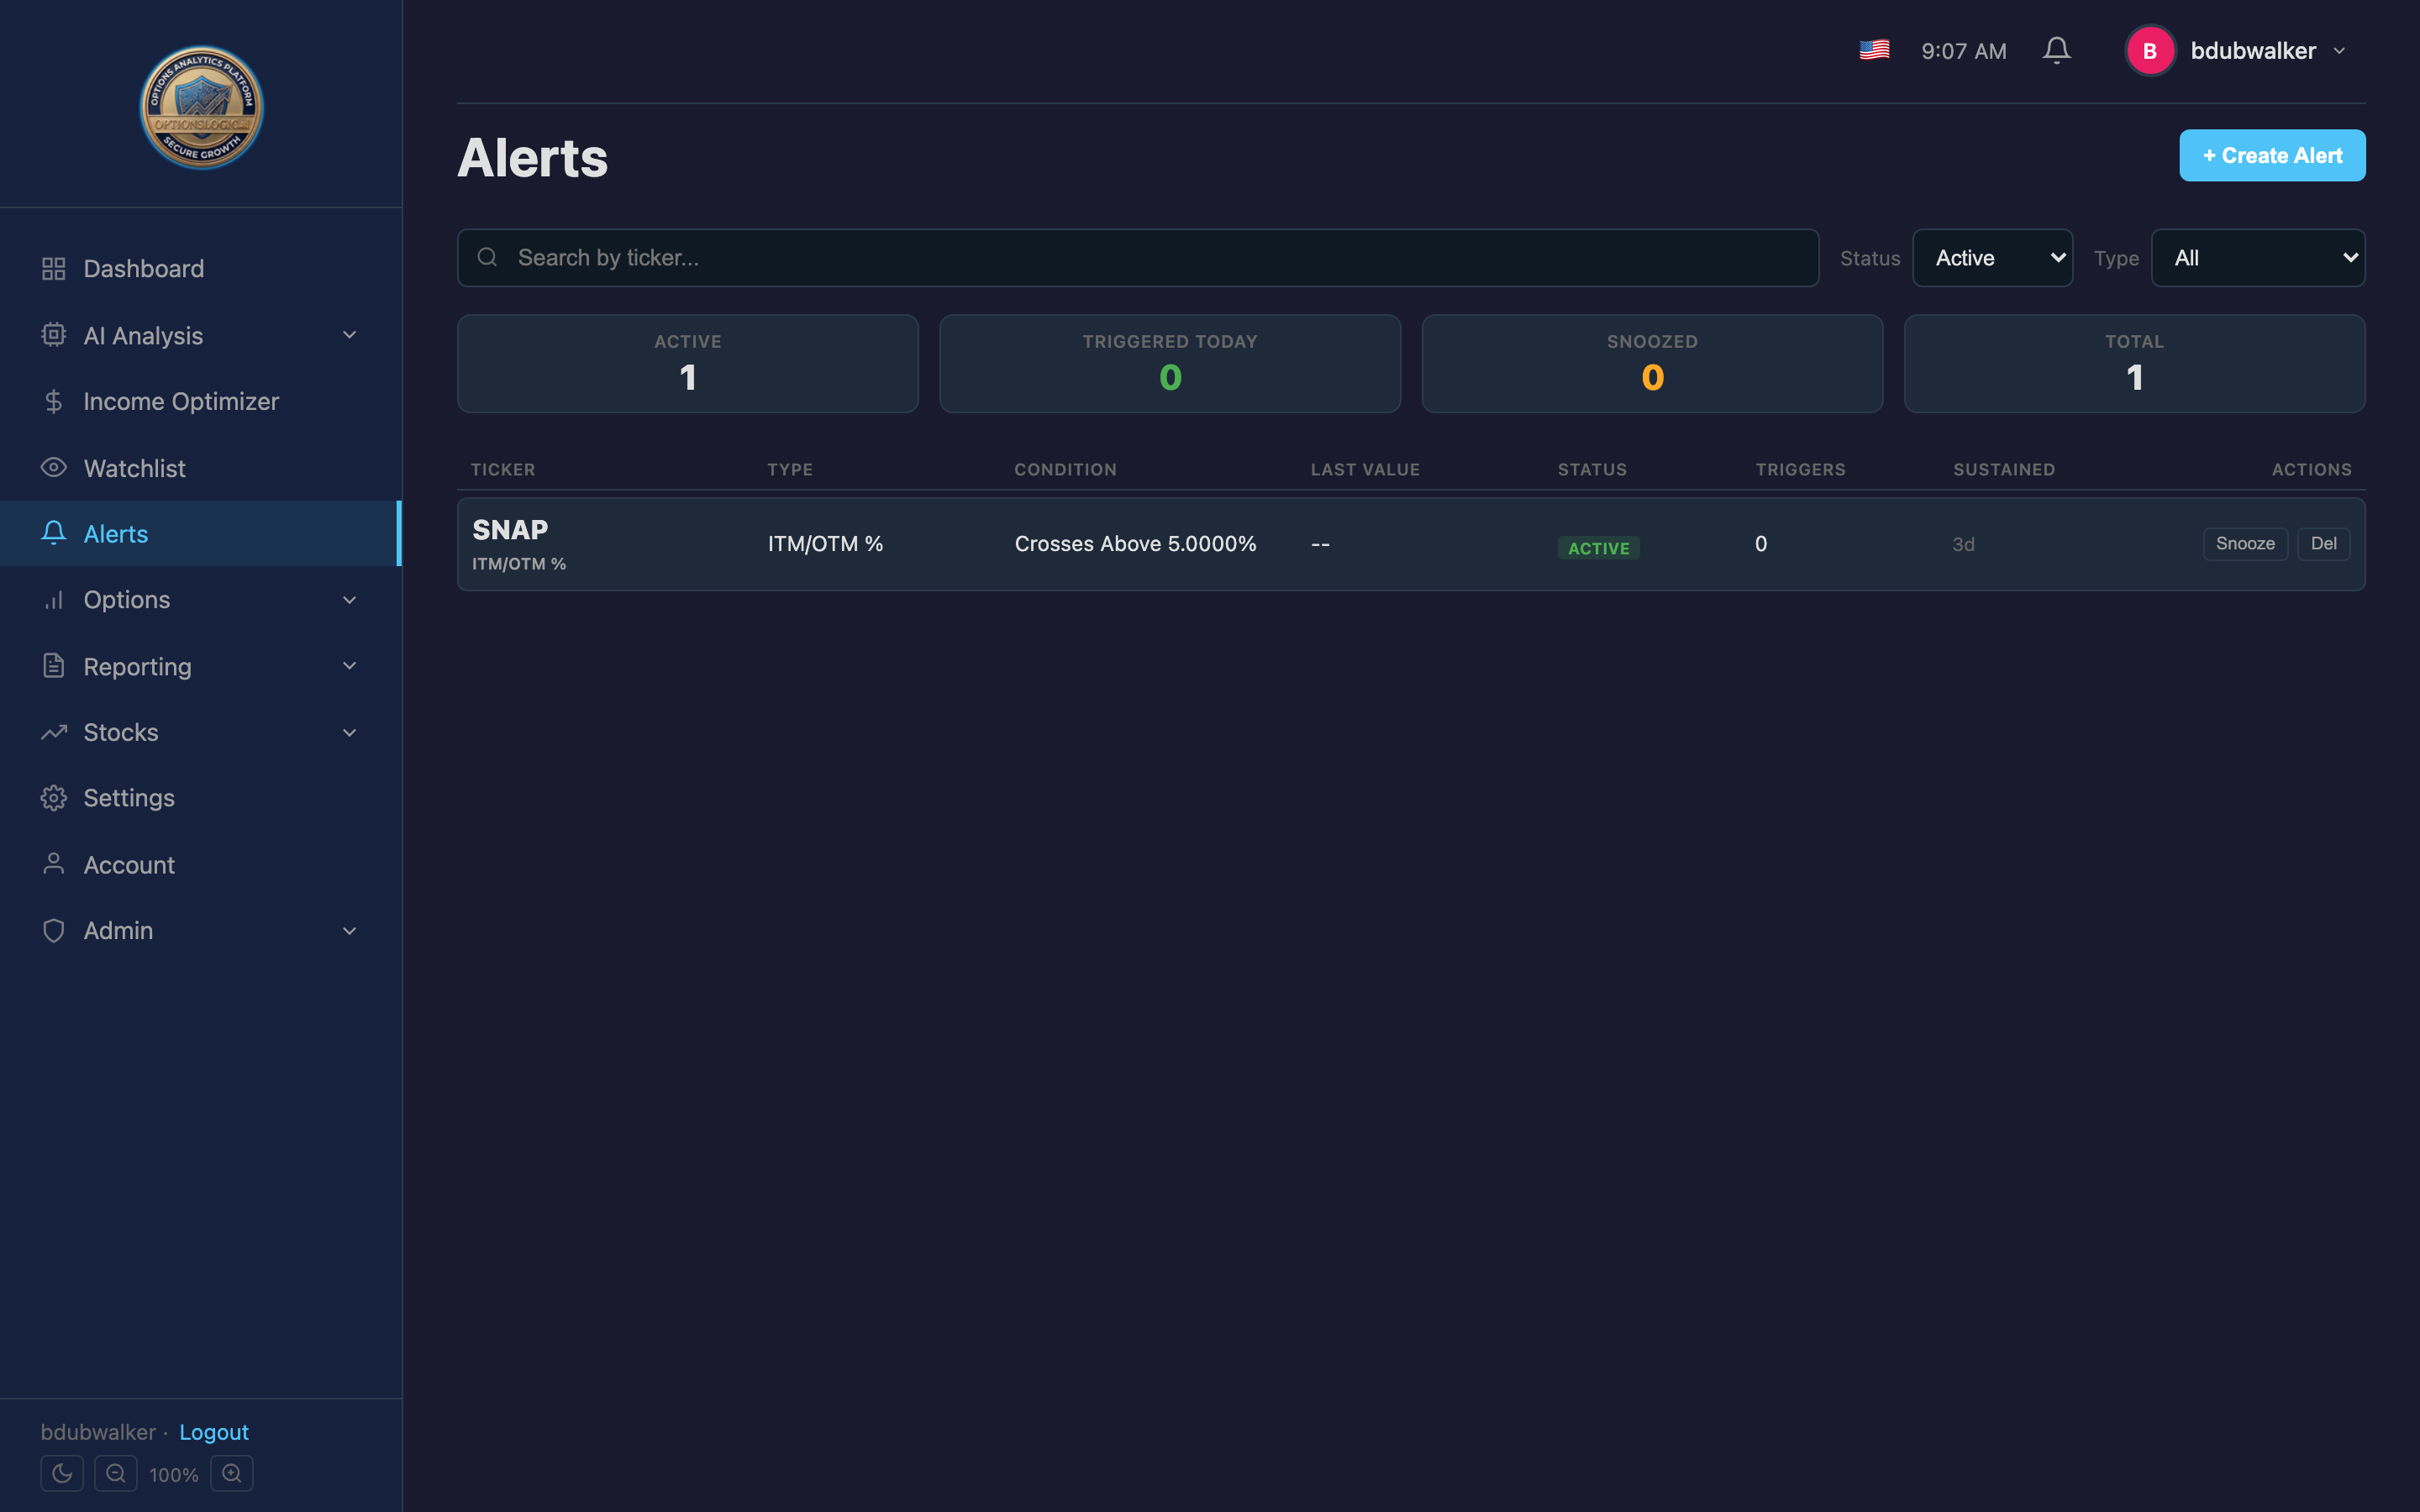Open Income Optimizer page
This screenshot has width=2420, height=1512.
[x=200, y=401]
